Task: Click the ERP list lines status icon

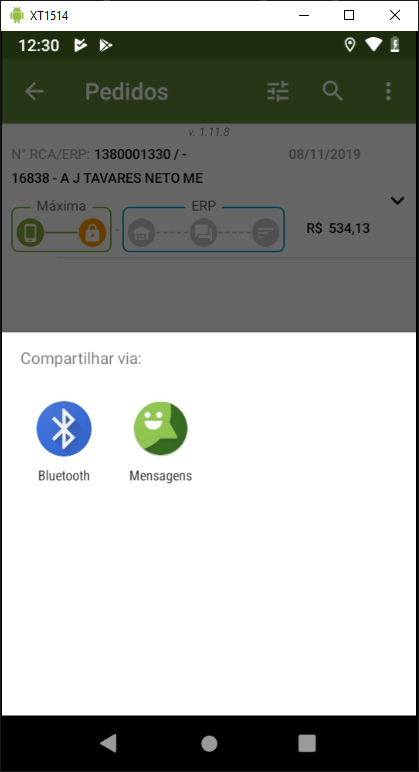Action: [266, 232]
